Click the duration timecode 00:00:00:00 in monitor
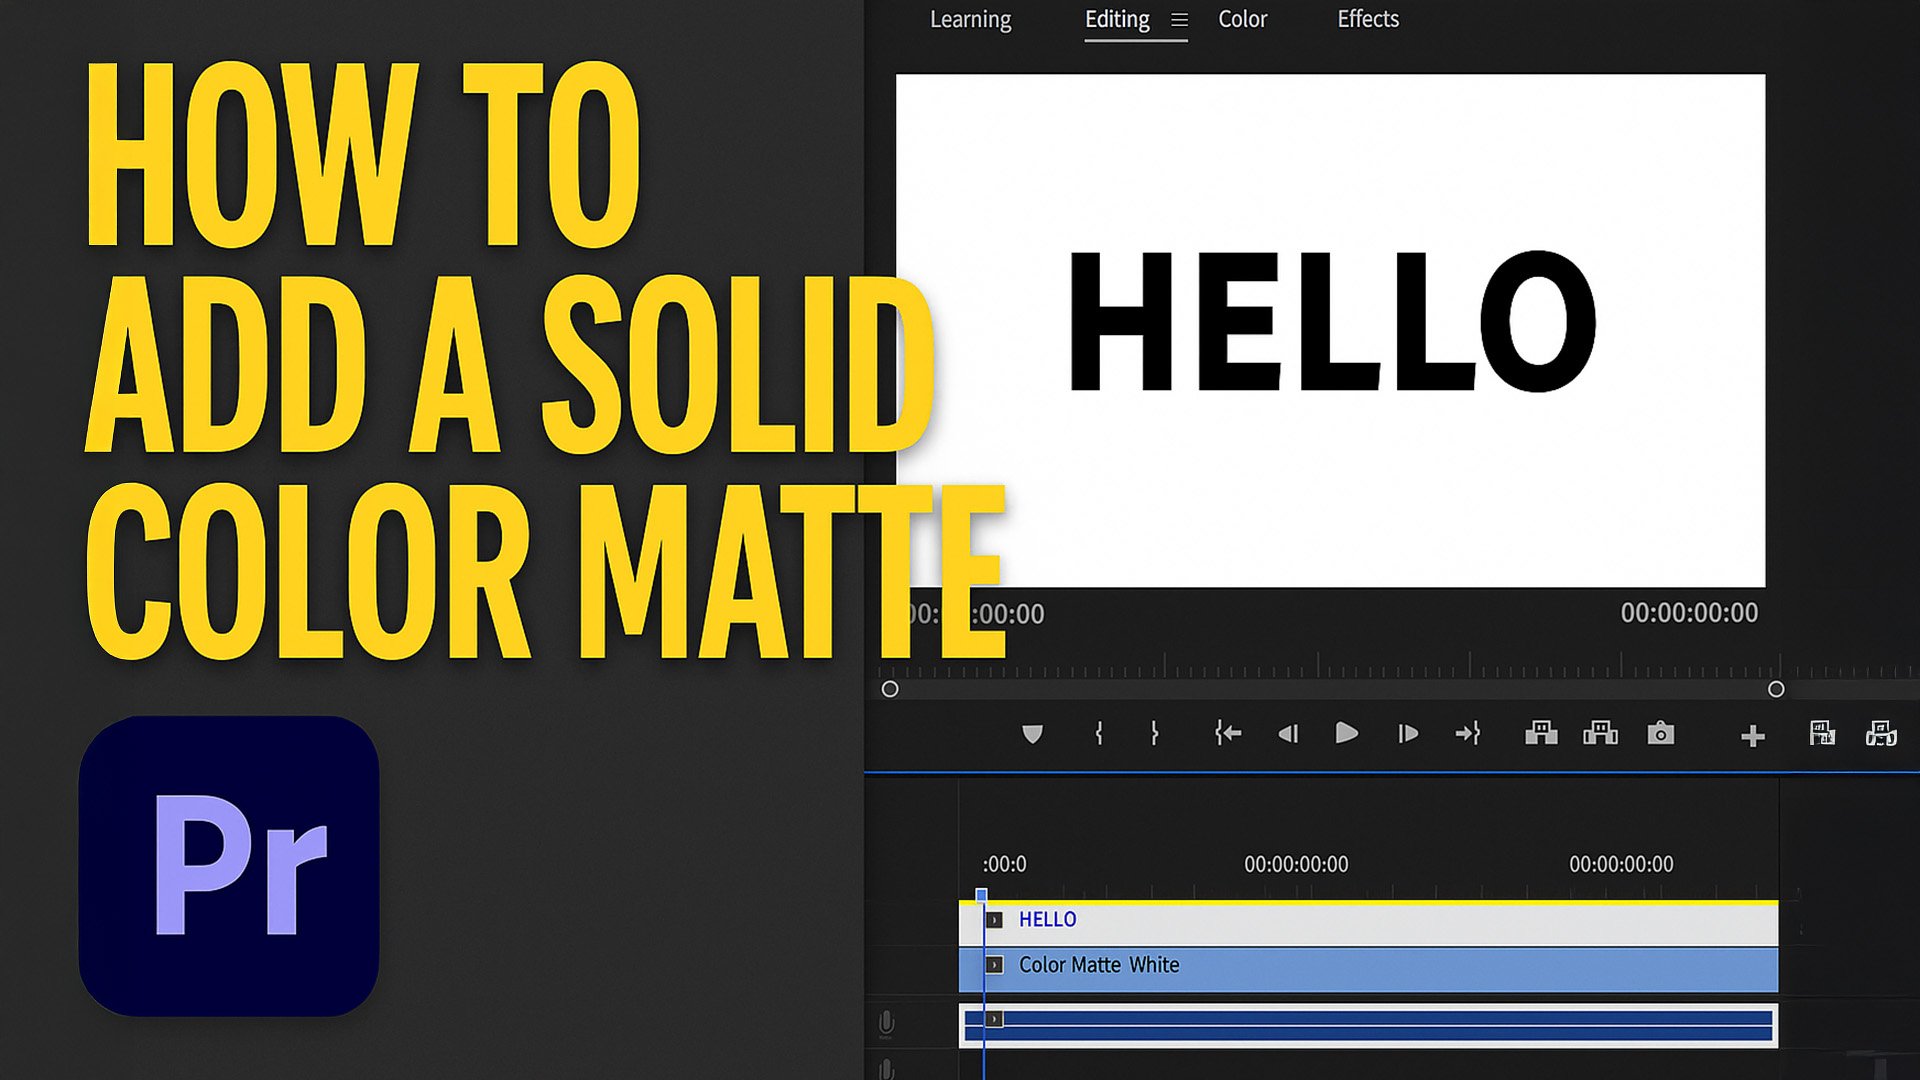This screenshot has width=1920, height=1080. (x=1689, y=613)
